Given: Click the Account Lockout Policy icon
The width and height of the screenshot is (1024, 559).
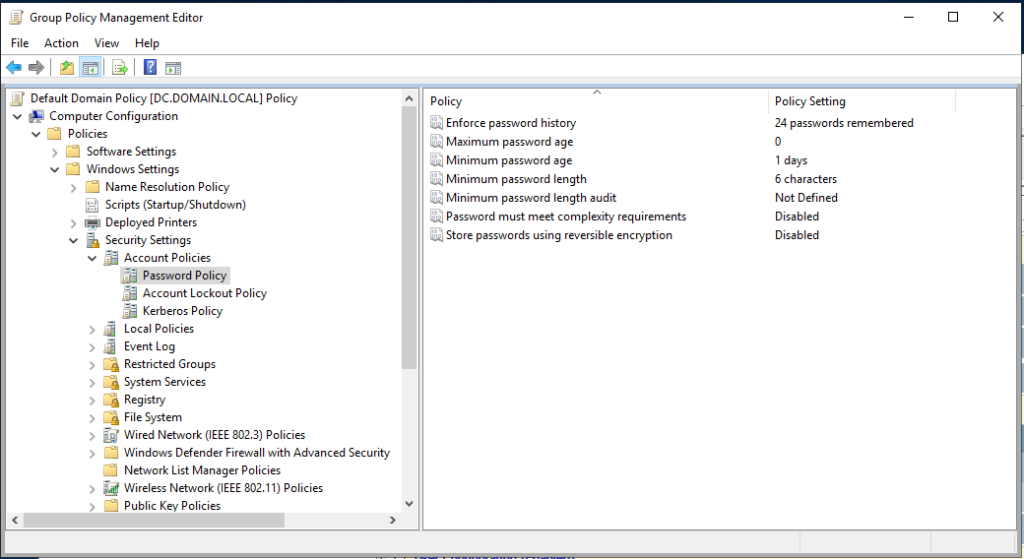Looking at the screenshot, I should 130,293.
